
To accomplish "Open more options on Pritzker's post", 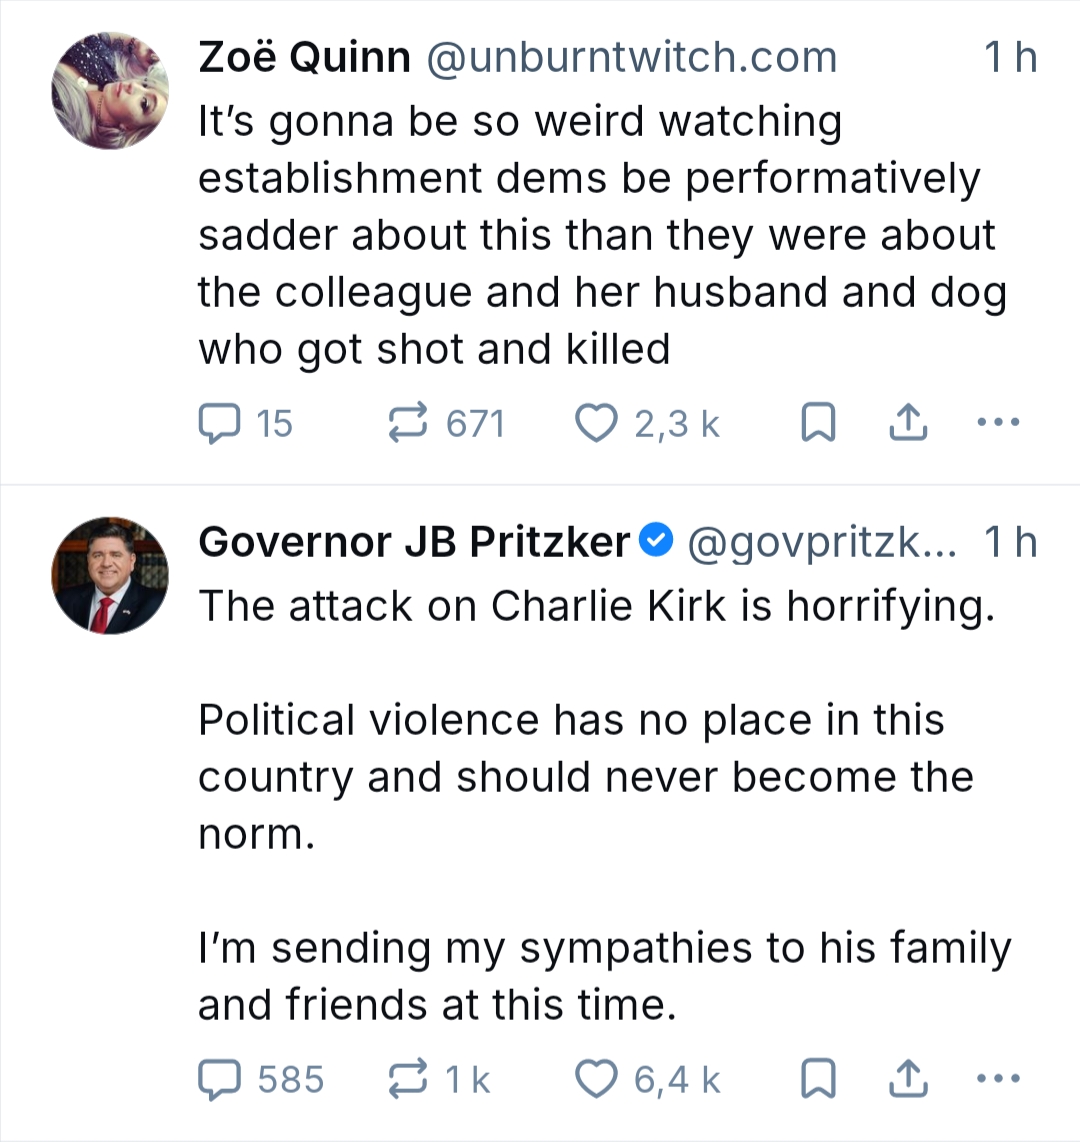I will coord(997,1080).
